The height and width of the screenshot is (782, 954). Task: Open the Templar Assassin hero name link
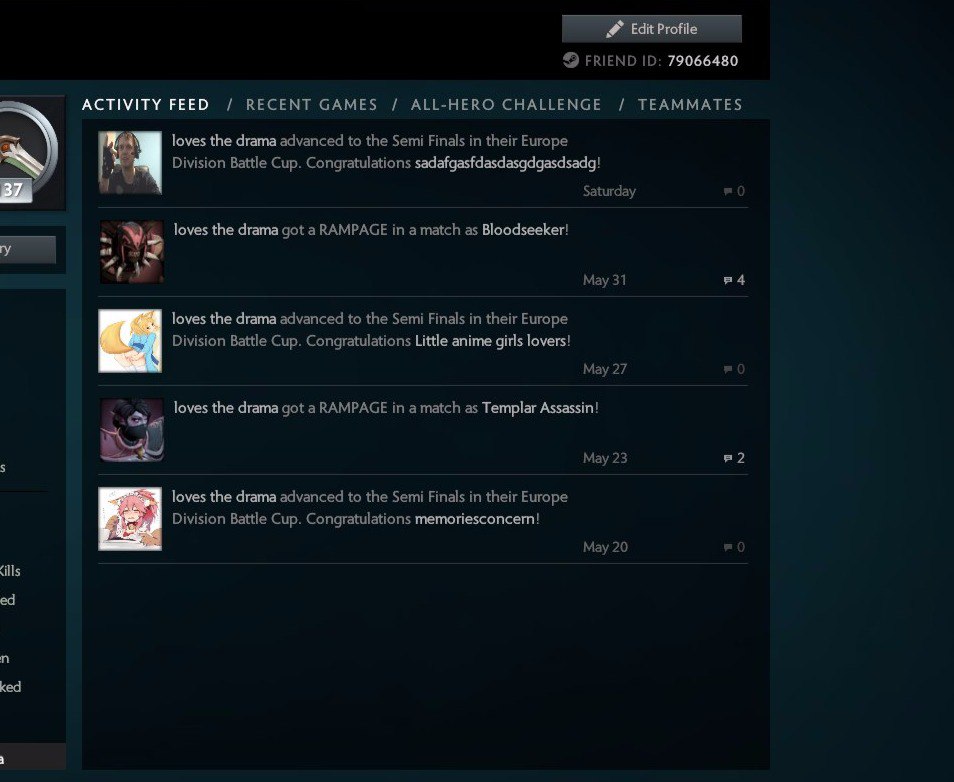pyautogui.click(x=538, y=408)
